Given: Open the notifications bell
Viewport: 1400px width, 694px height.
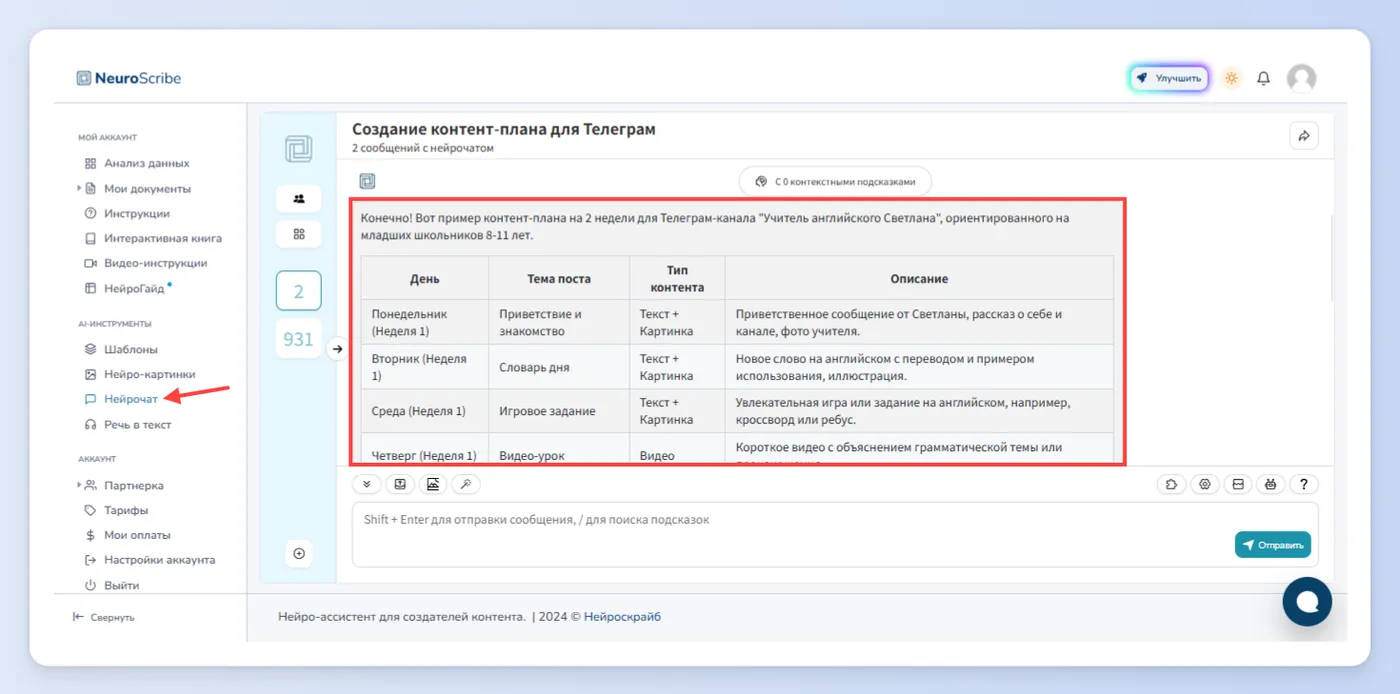Looking at the screenshot, I should tap(1264, 78).
